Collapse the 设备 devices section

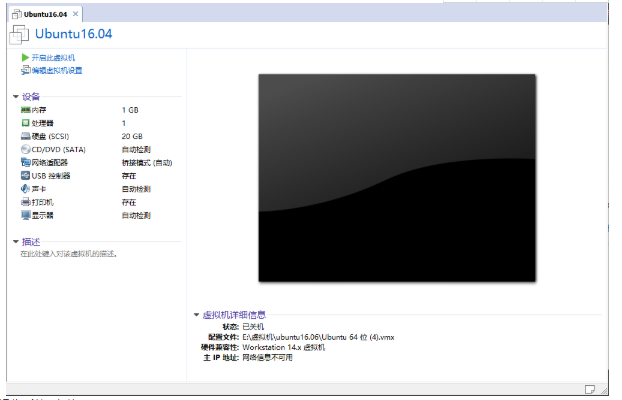pos(16,96)
